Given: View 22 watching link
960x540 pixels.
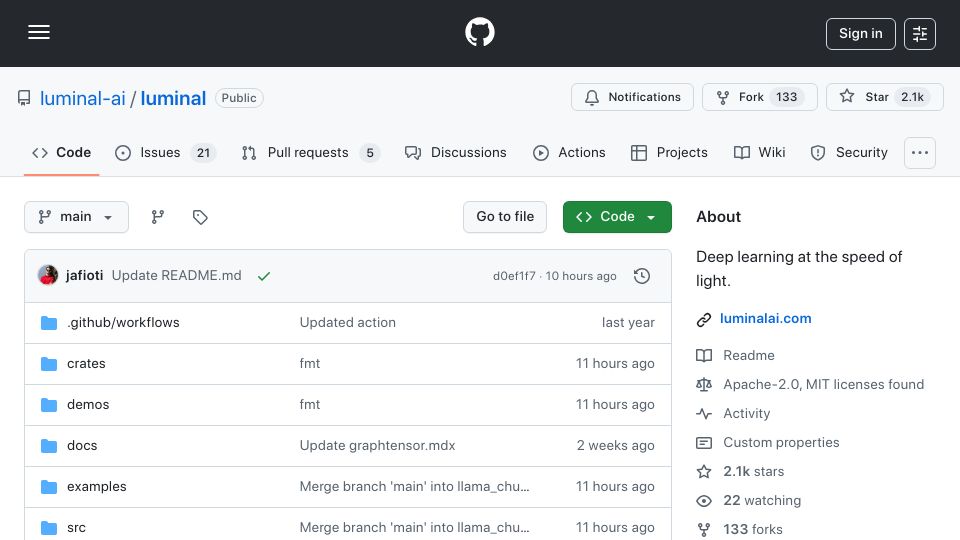Looking at the screenshot, I should [762, 501].
